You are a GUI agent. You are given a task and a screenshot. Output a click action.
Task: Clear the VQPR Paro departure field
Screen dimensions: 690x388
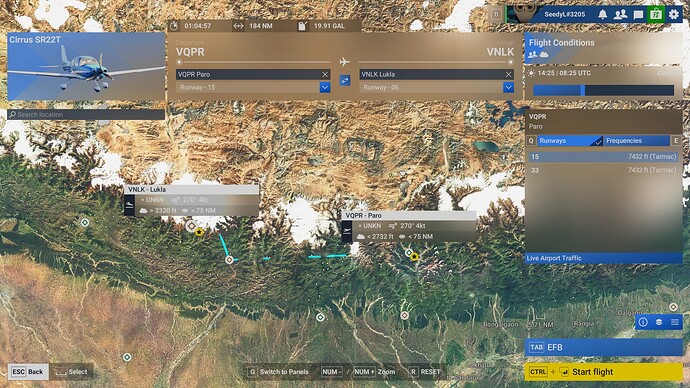pos(325,74)
